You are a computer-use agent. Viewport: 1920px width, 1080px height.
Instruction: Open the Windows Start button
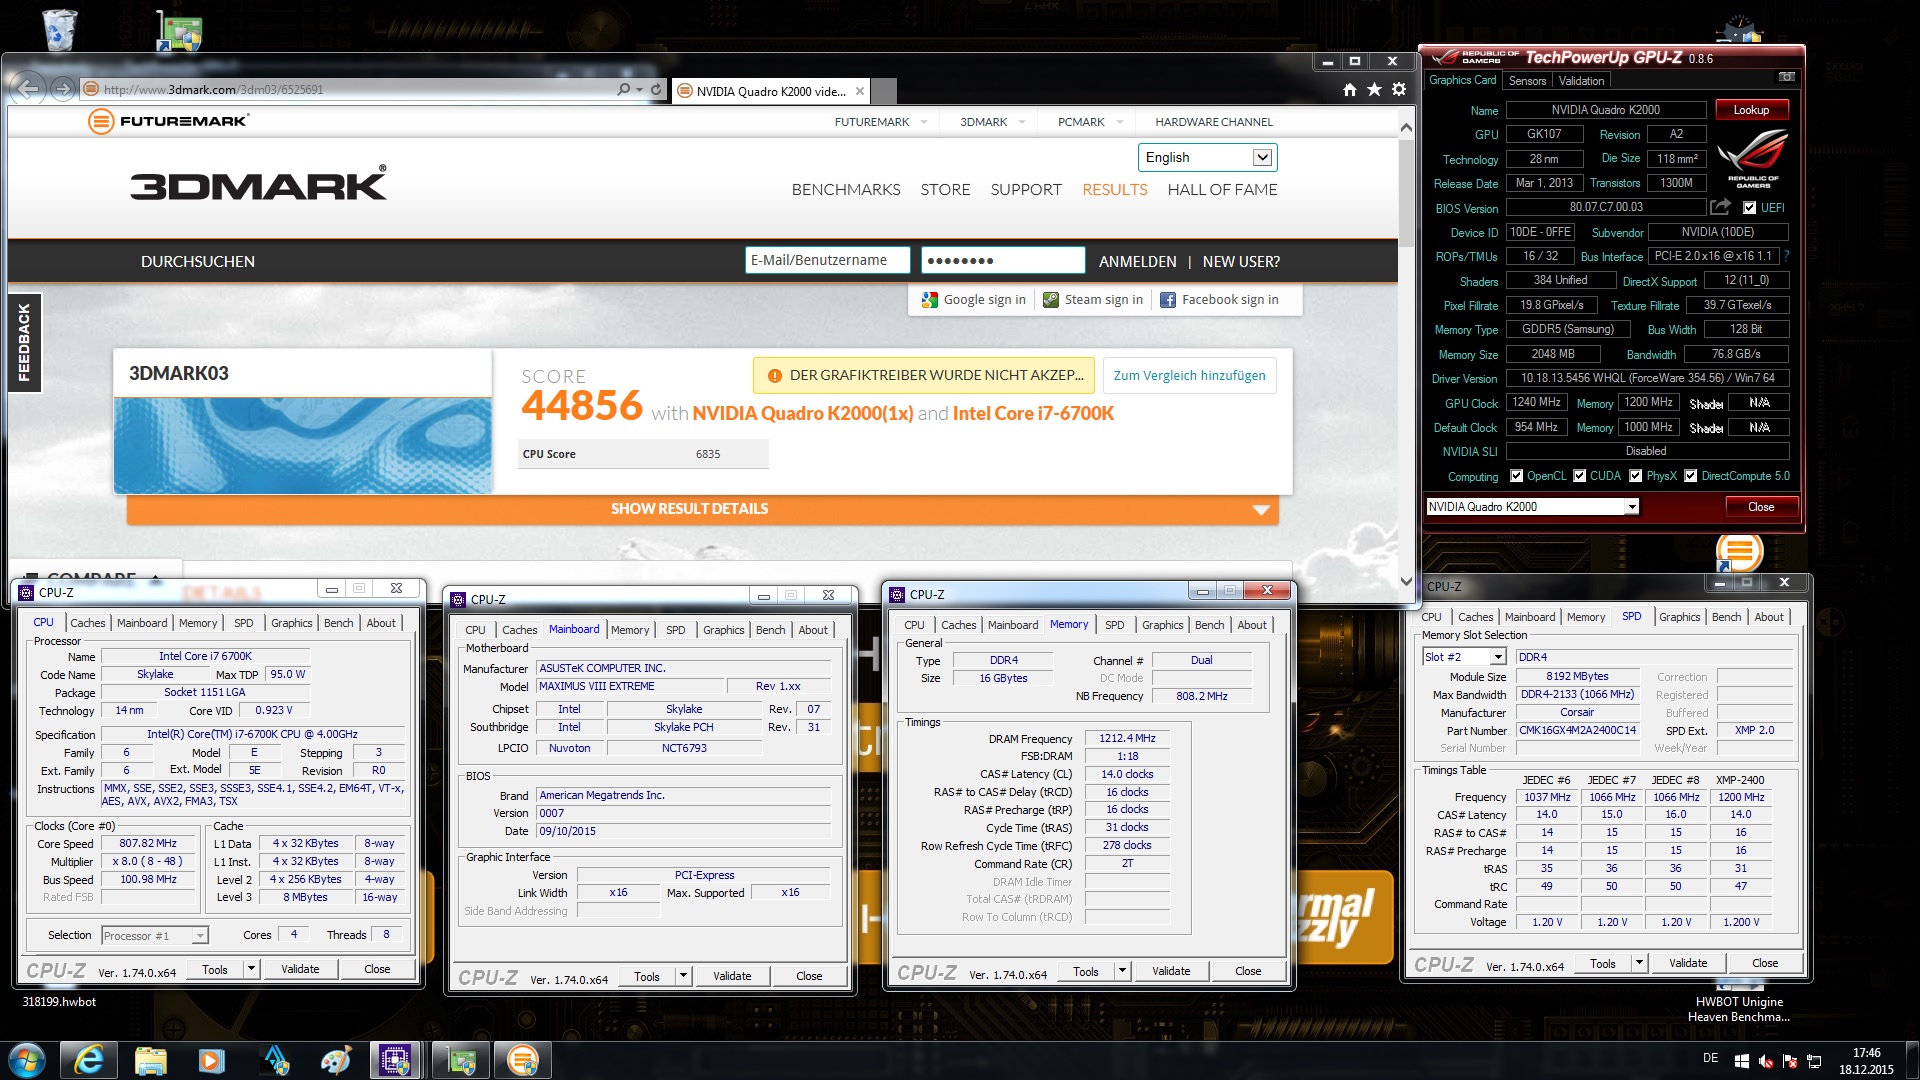(x=27, y=1060)
